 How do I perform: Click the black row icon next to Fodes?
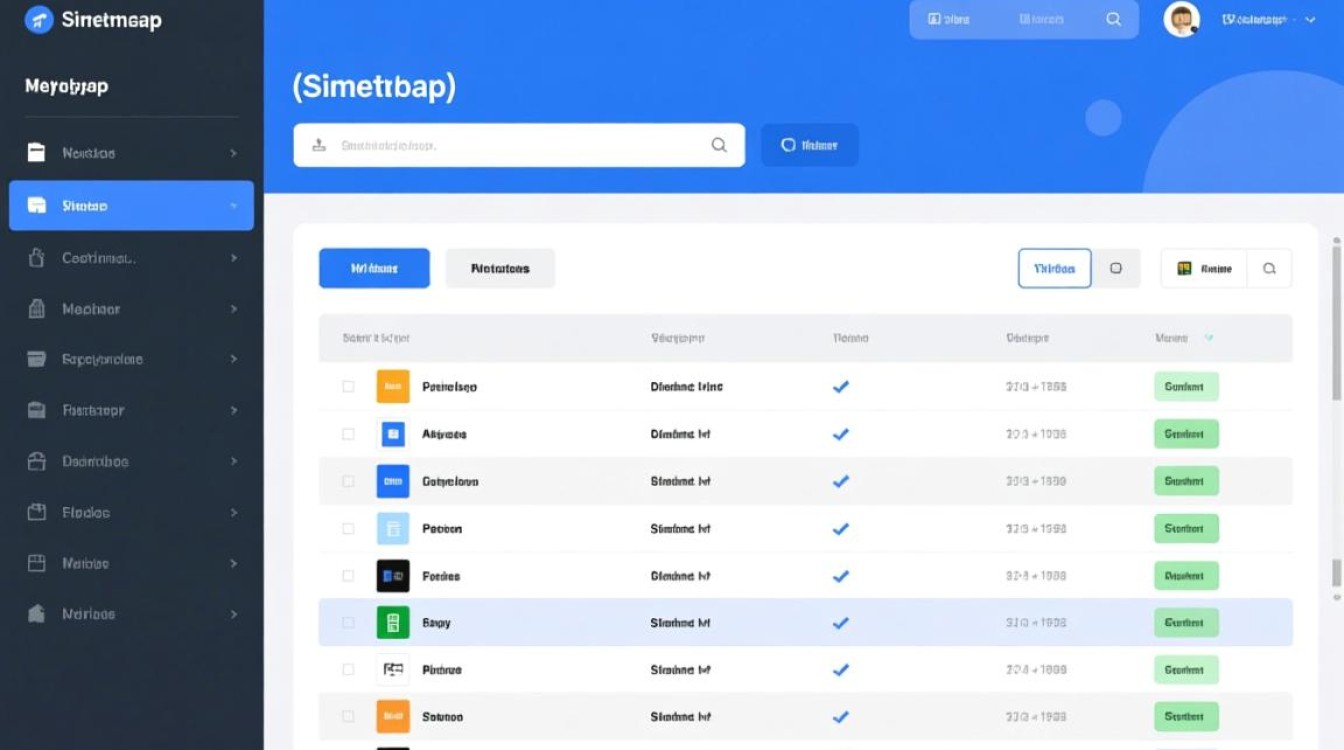(x=393, y=576)
